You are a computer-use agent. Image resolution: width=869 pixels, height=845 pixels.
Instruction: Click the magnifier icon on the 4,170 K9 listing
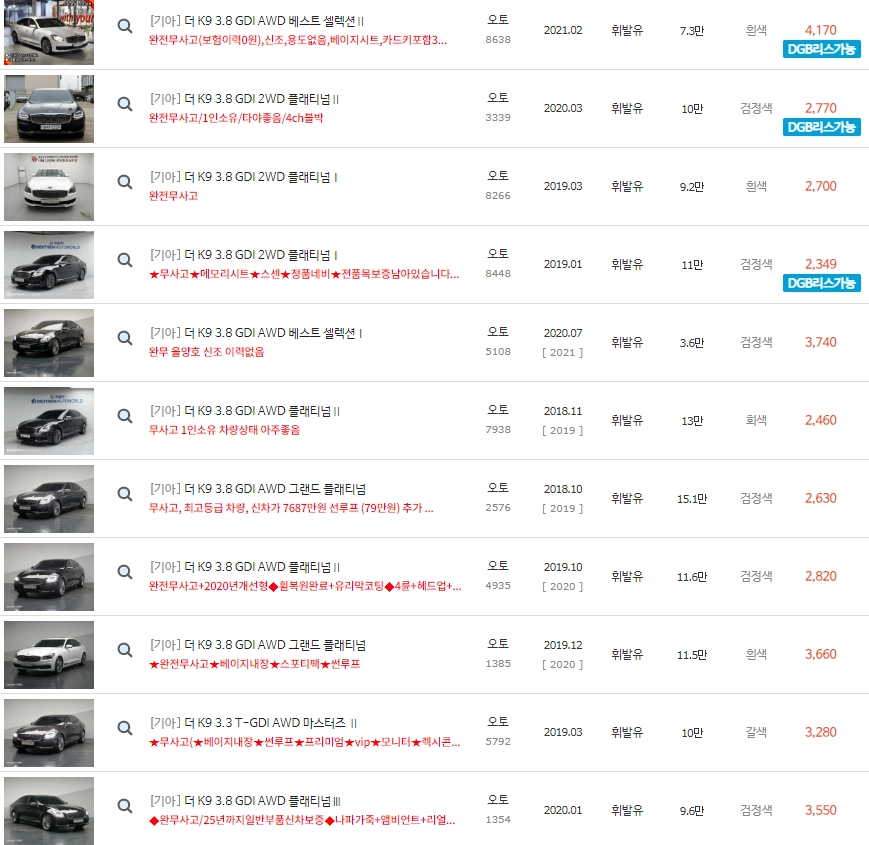(x=124, y=27)
